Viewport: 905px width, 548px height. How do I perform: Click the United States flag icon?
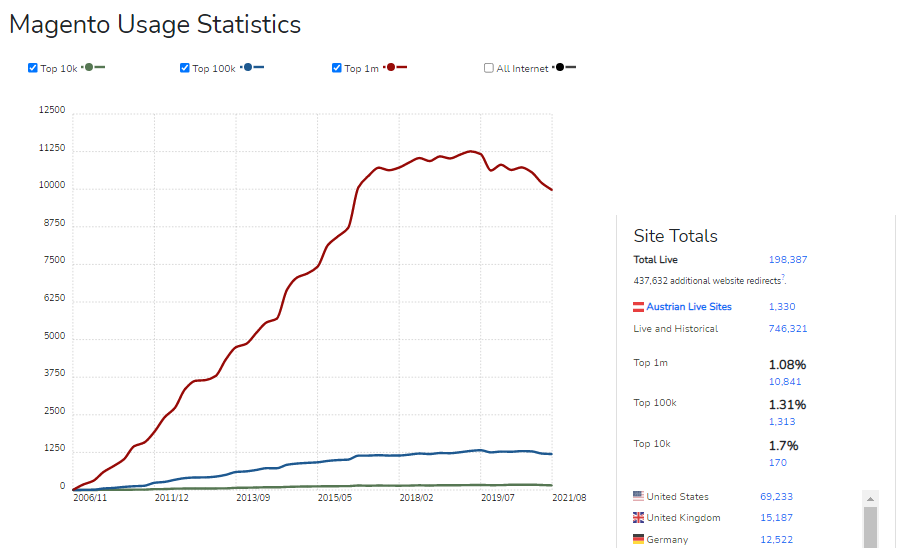click(639, 496)
